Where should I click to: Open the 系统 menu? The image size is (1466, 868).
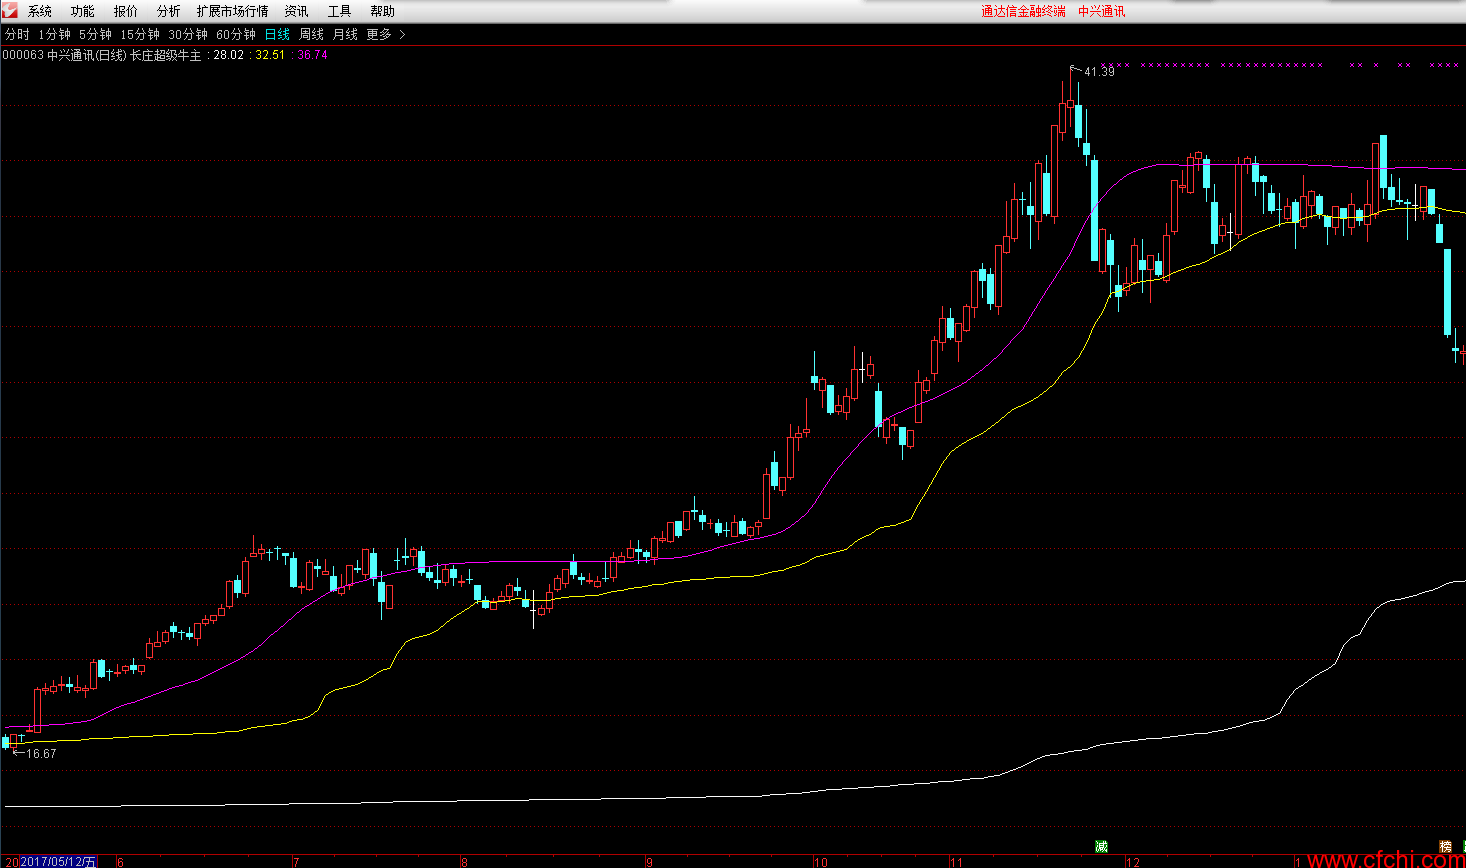40,12
